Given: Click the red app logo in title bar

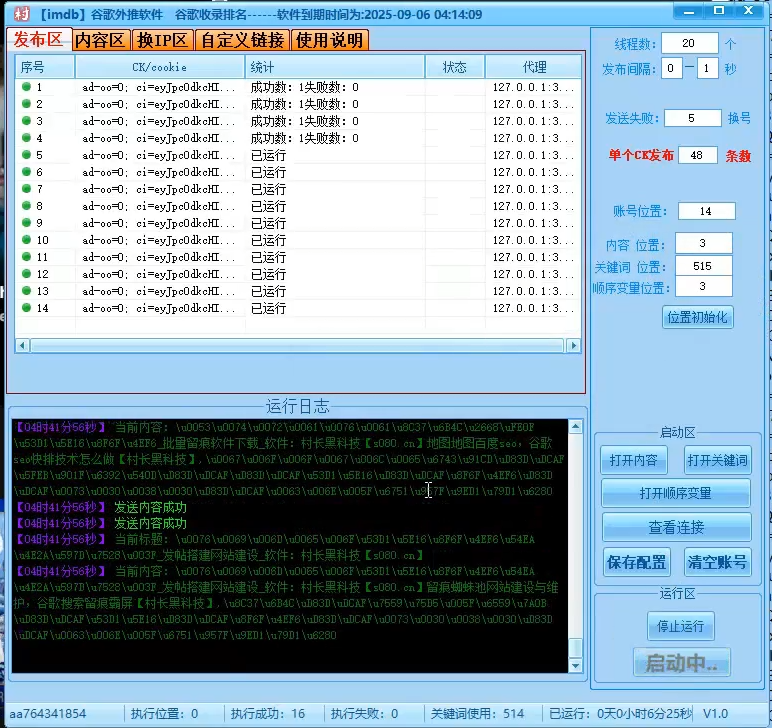Looking at the screenshot, I should point(20,14).
